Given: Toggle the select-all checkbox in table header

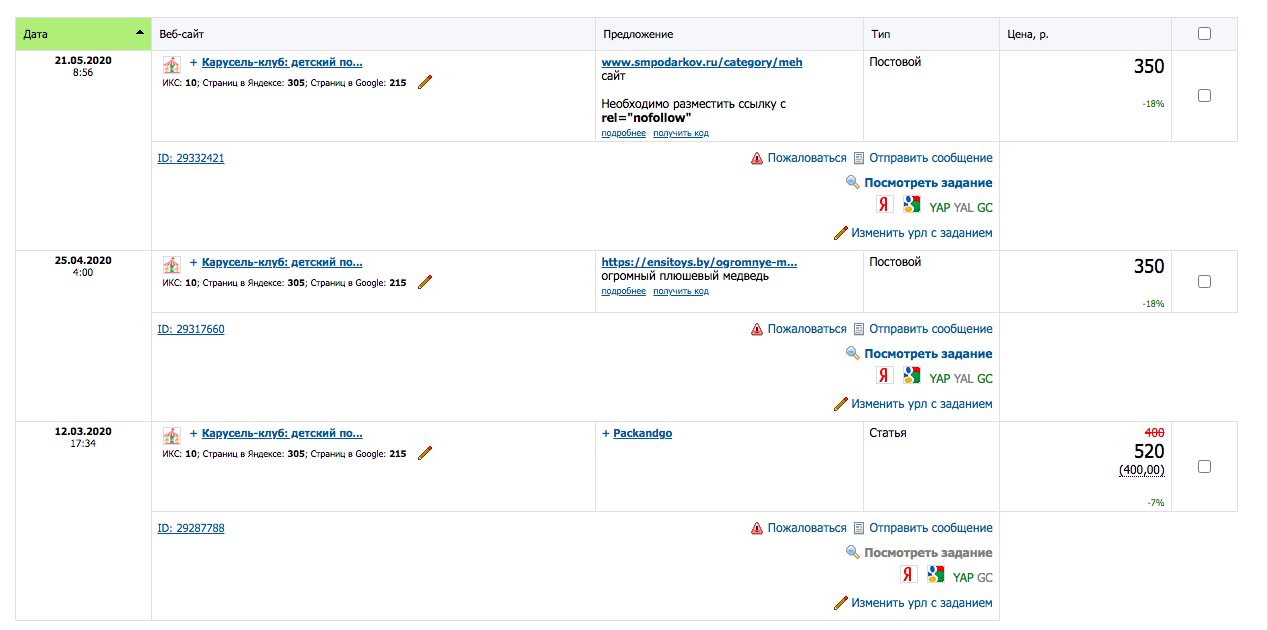Looking at the screenshot, I should tap(1204, 34).
